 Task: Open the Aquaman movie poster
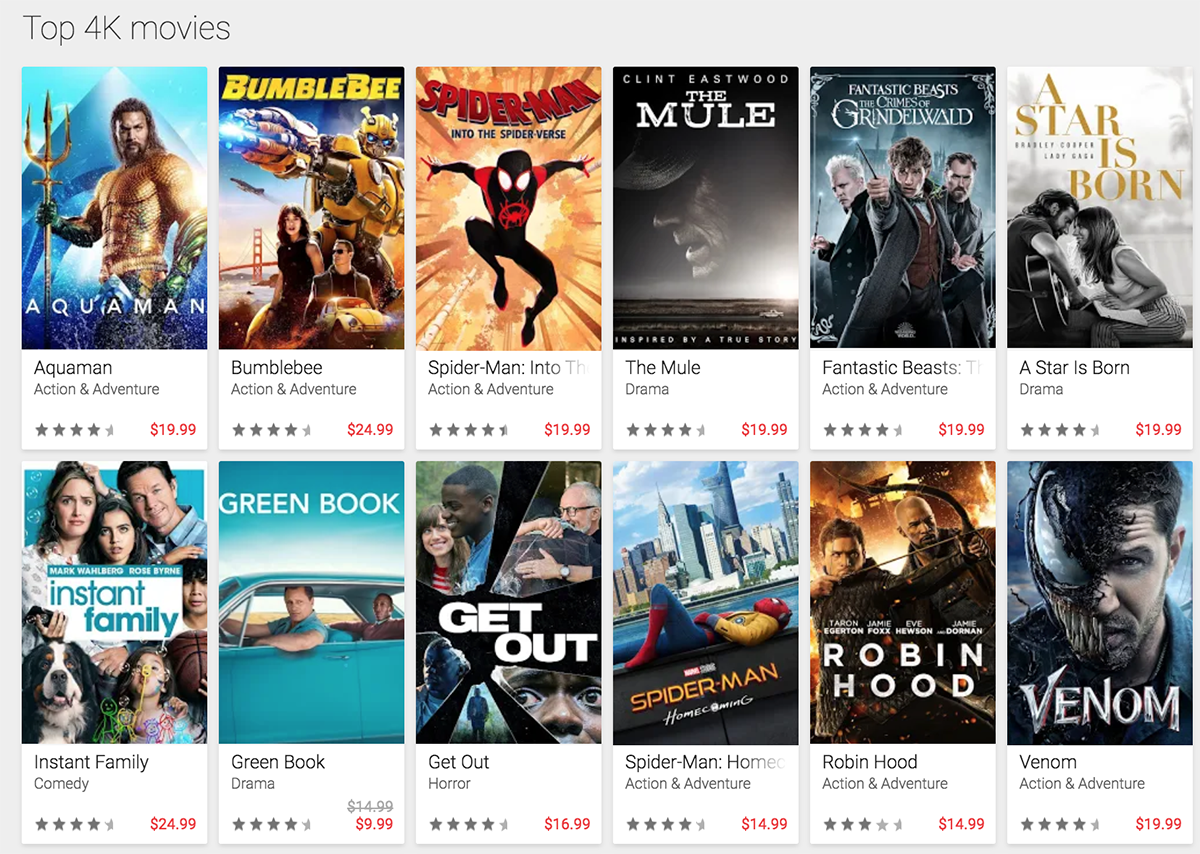click(114, 208)
